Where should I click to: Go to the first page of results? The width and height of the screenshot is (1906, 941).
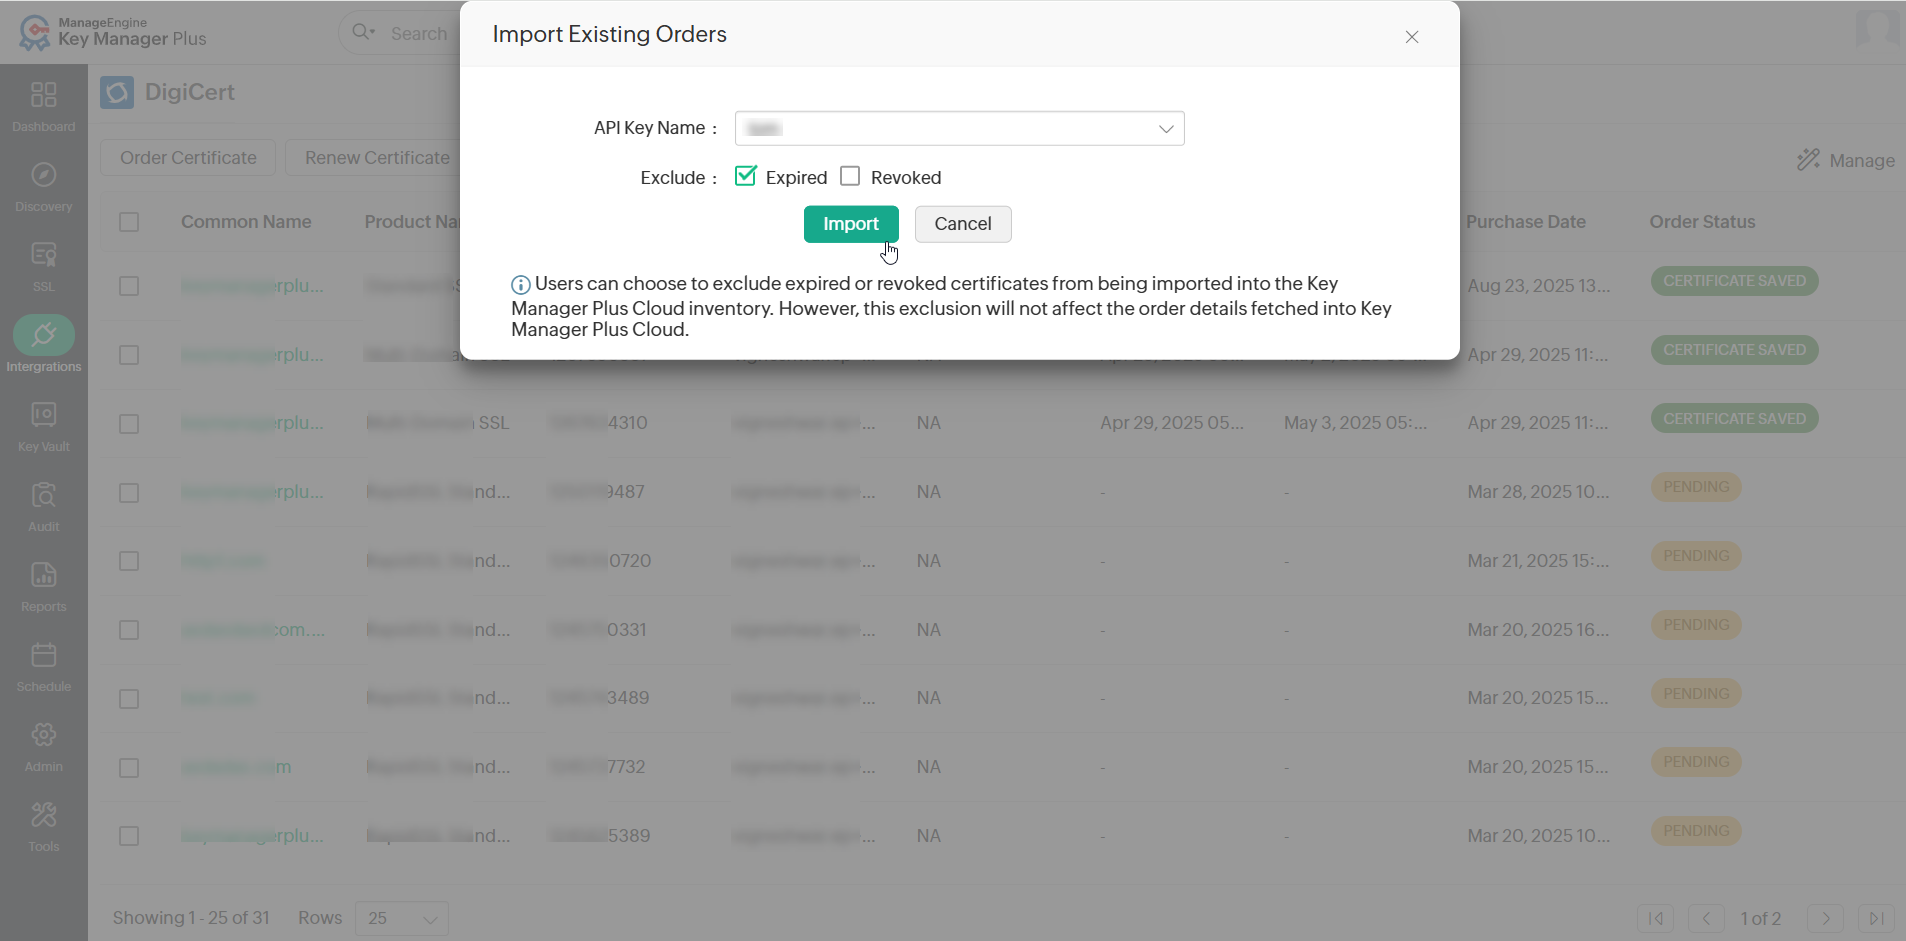(x=1656, y=918)
